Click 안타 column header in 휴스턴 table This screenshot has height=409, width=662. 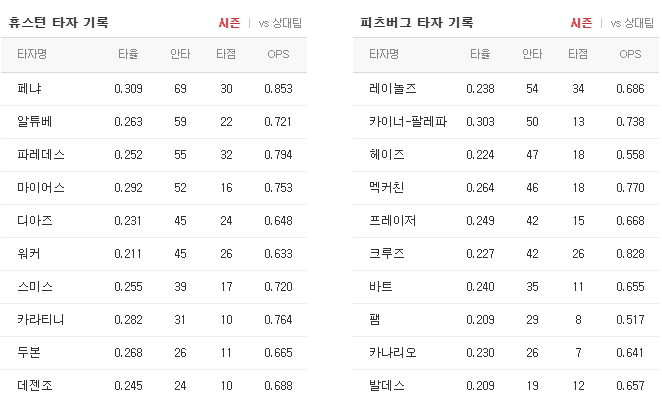[180, 54]
